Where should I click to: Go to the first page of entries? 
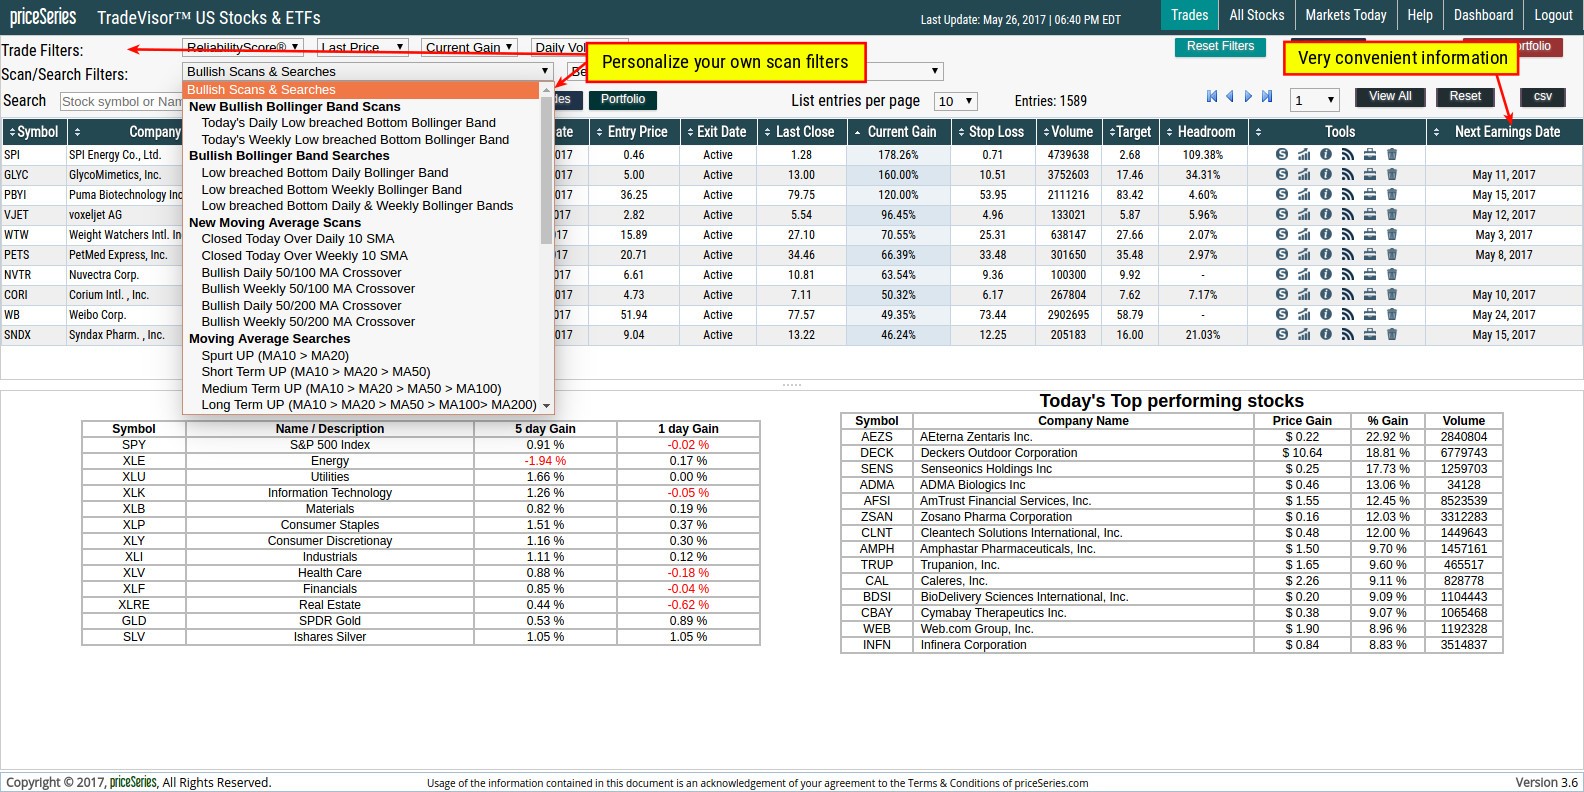[x=1212, y=97]
